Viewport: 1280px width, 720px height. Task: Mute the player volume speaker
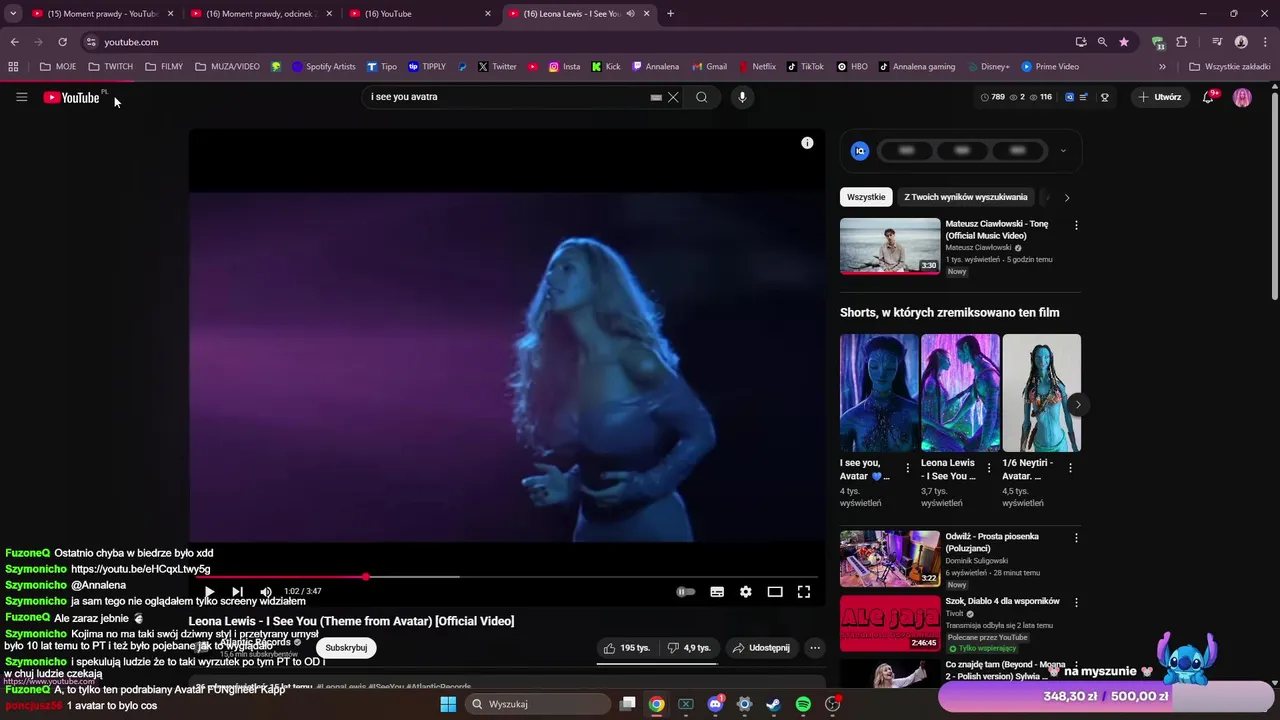point(265,592)
